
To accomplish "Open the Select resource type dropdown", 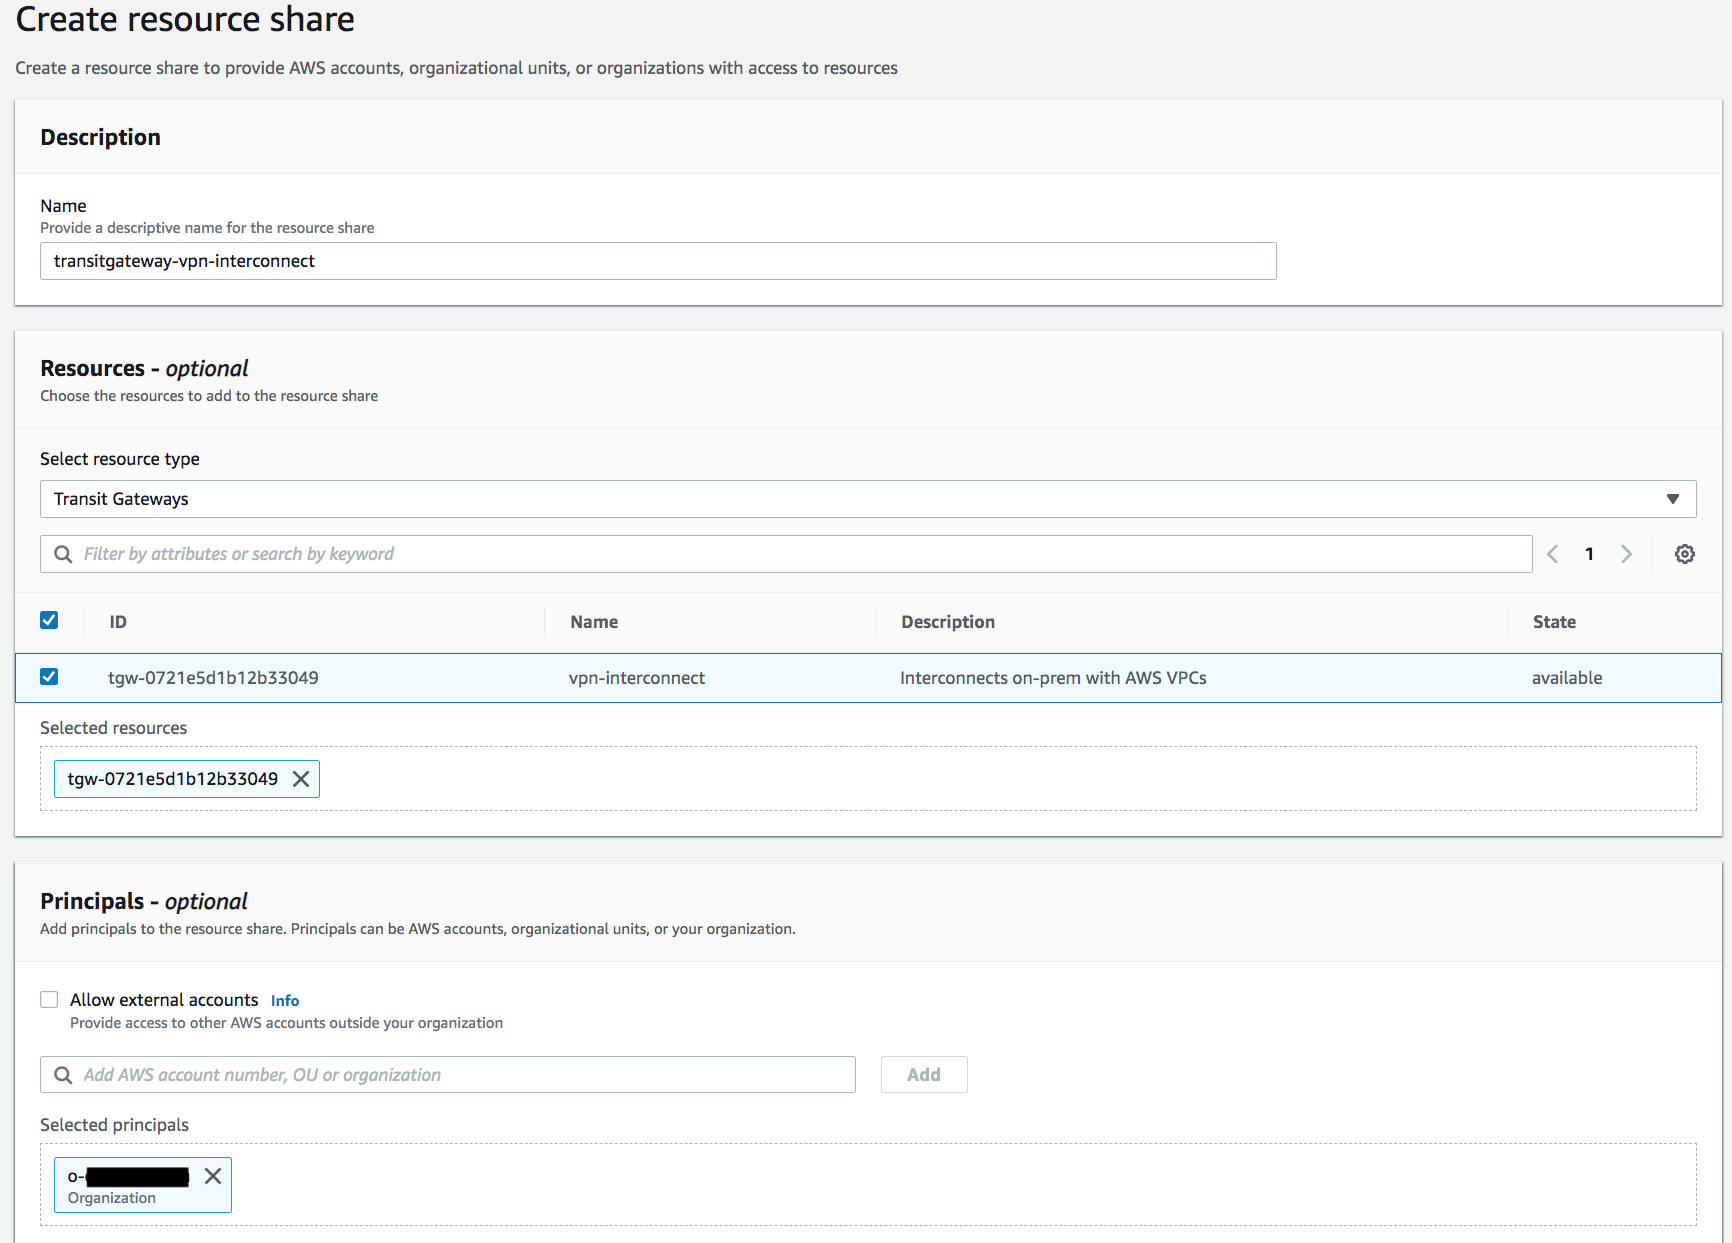I will (x=868, y=499).
